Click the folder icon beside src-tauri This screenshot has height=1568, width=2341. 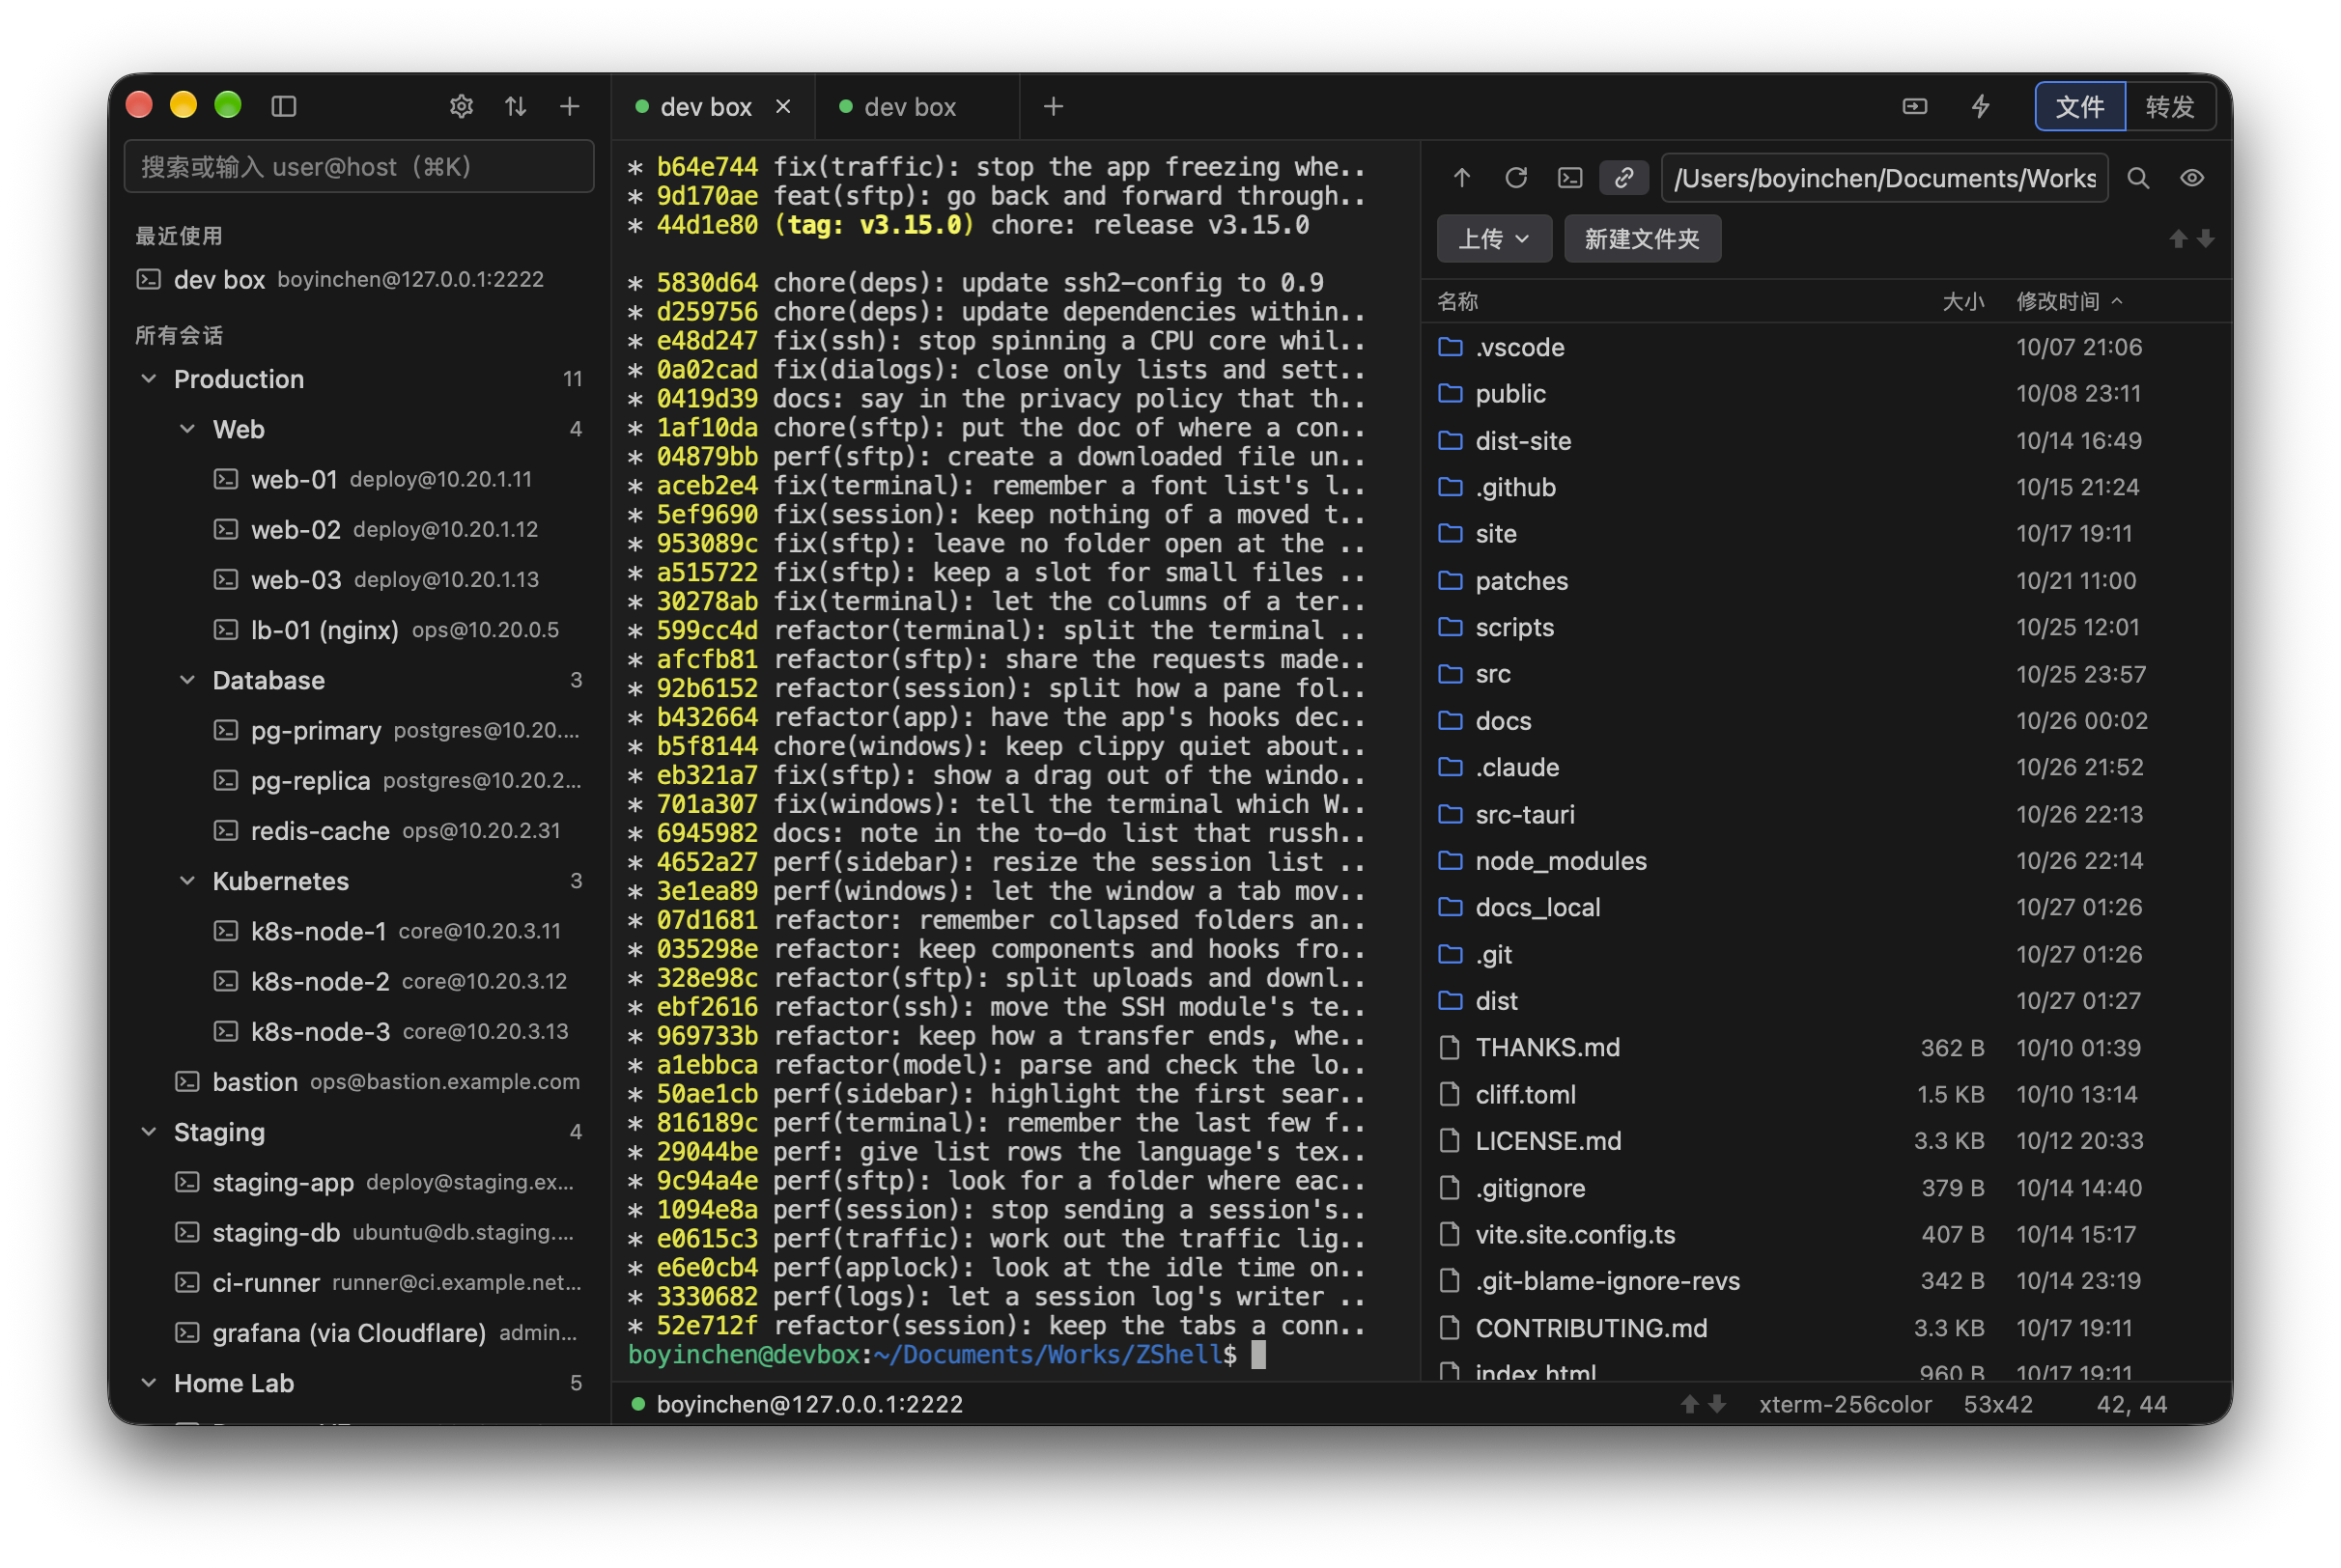click(x=1450, y=814)
